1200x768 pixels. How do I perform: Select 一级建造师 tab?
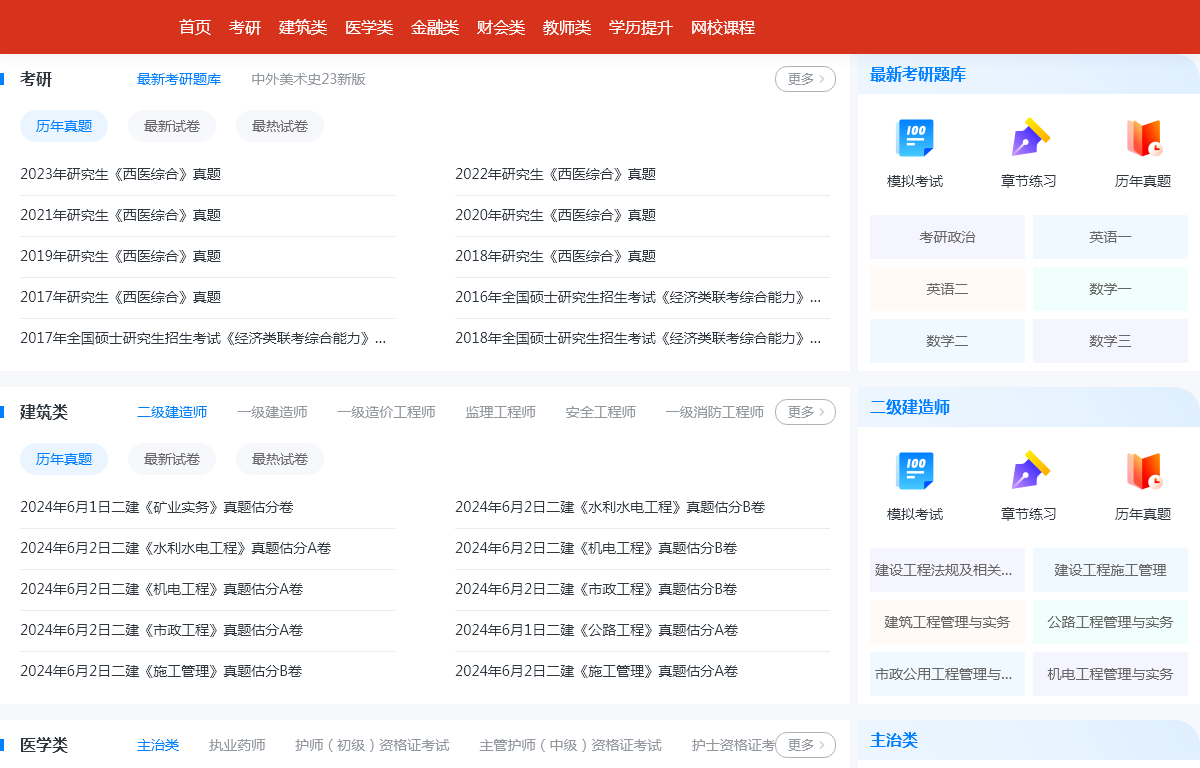point(272,412)
